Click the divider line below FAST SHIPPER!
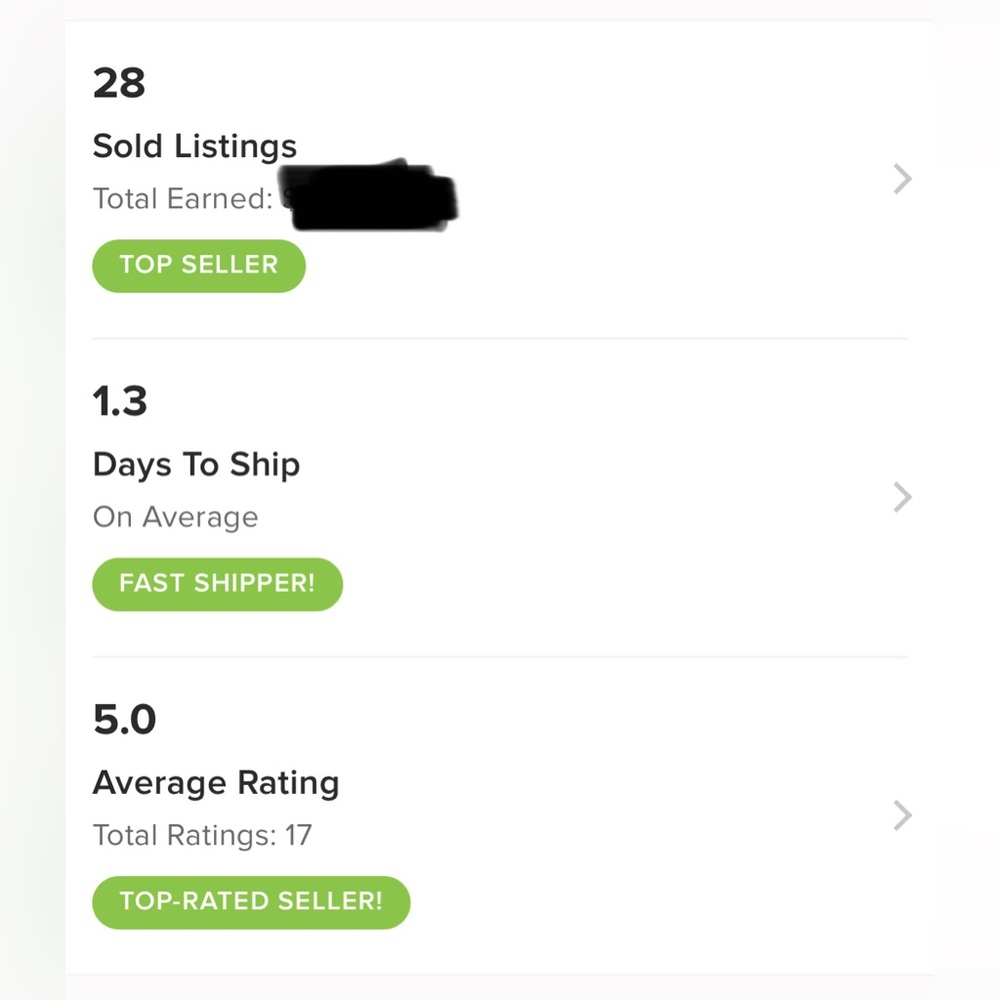This screenshot has height=1000, width=1000. 500,657
